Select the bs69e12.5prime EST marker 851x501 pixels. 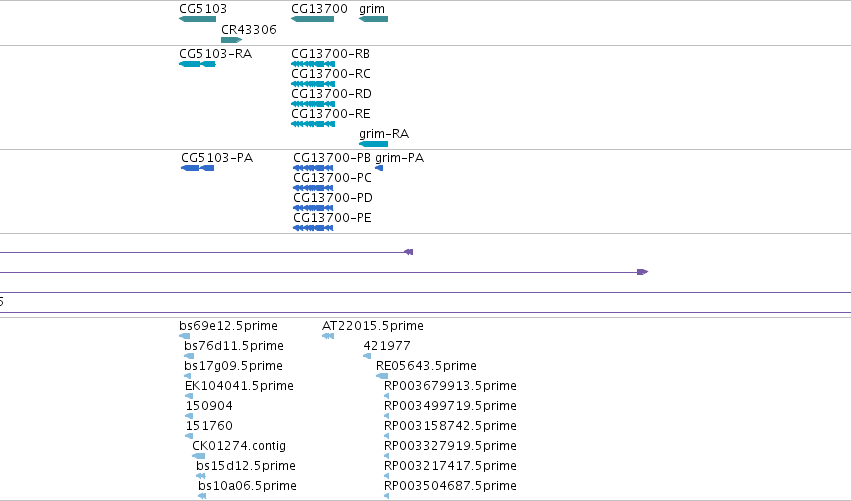coord(185,336)
